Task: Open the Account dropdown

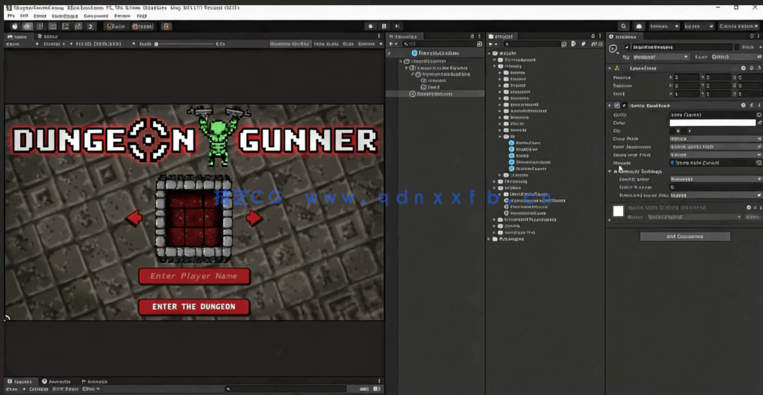Action: tap(664, 26)
